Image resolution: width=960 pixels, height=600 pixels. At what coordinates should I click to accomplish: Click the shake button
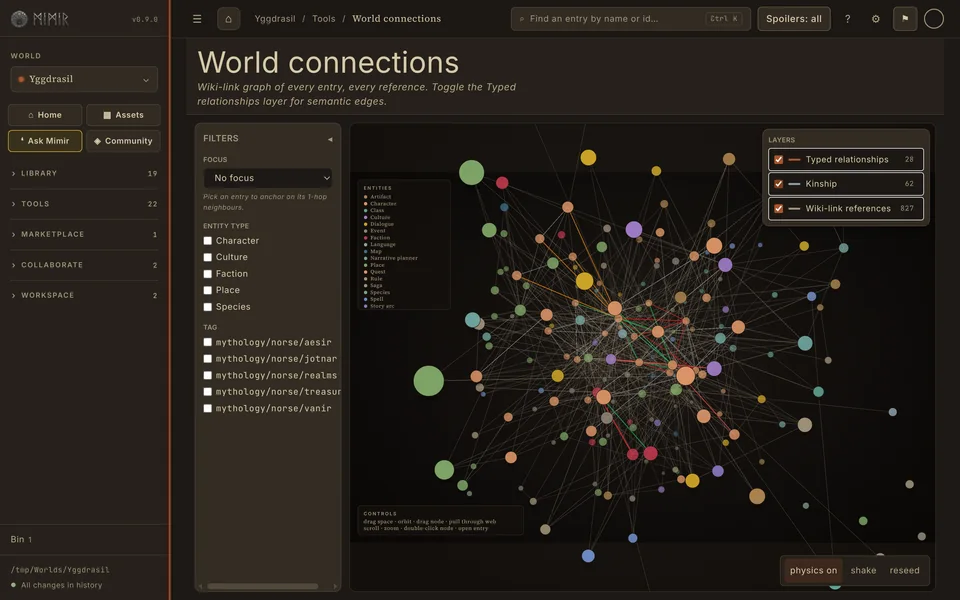[x=863, y=571]
